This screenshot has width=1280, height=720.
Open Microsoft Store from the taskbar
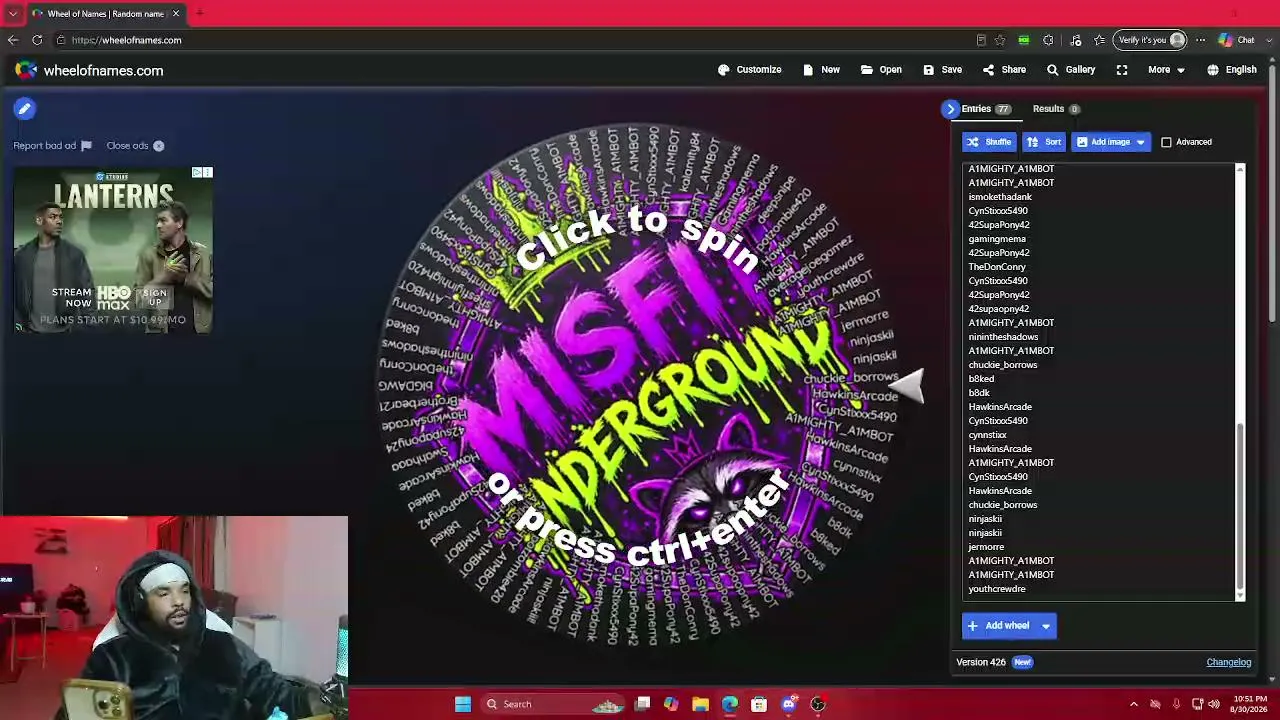tap(760, 704)
